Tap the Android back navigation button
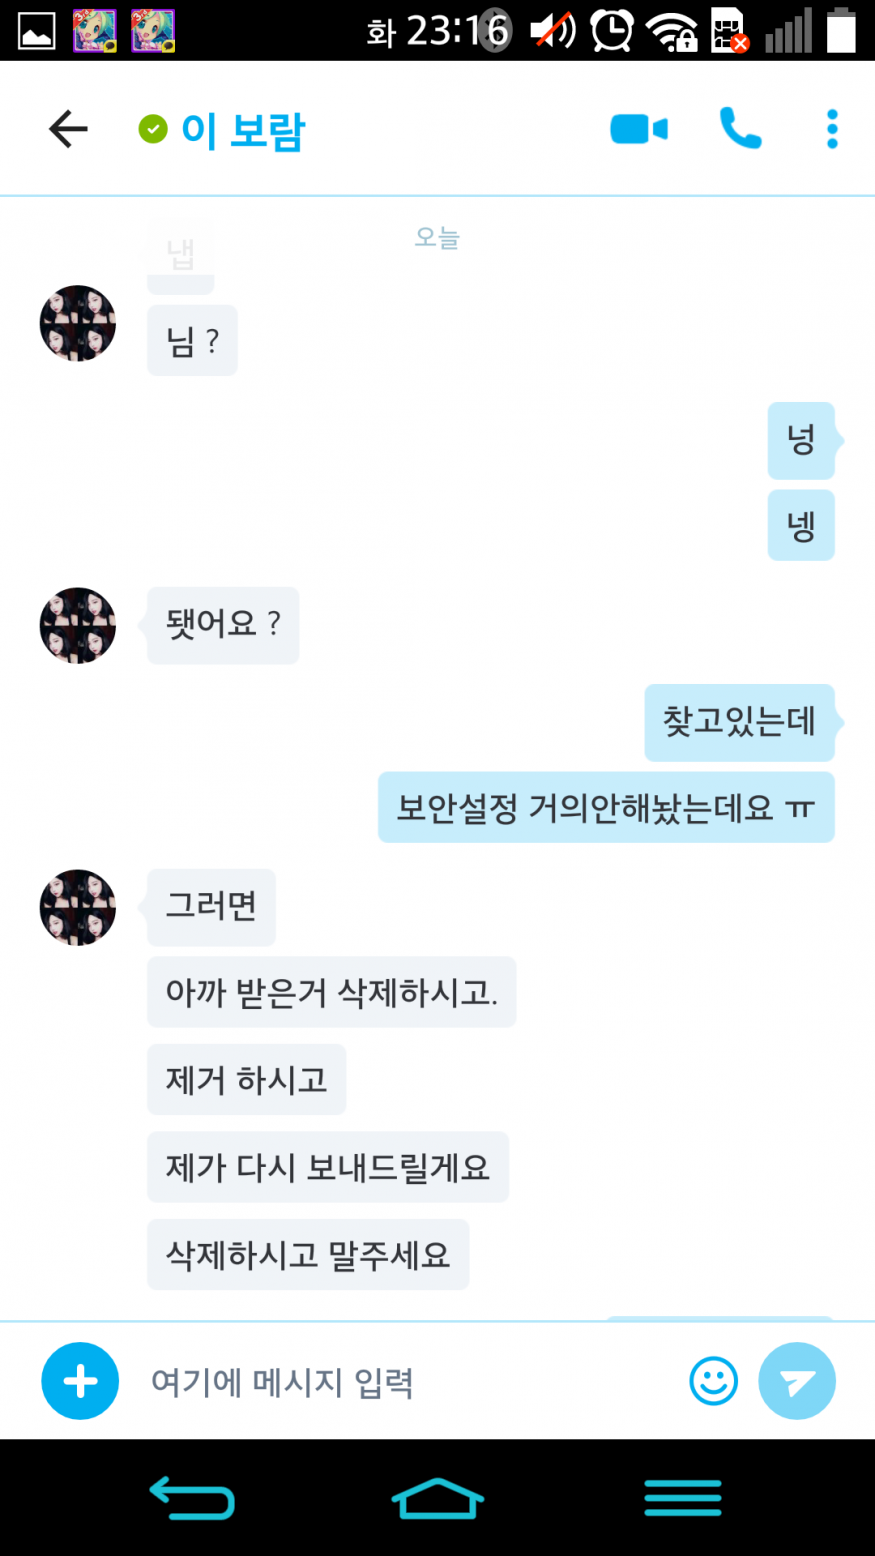The height and width of the screenshot is (1556, 875). 192,1498
